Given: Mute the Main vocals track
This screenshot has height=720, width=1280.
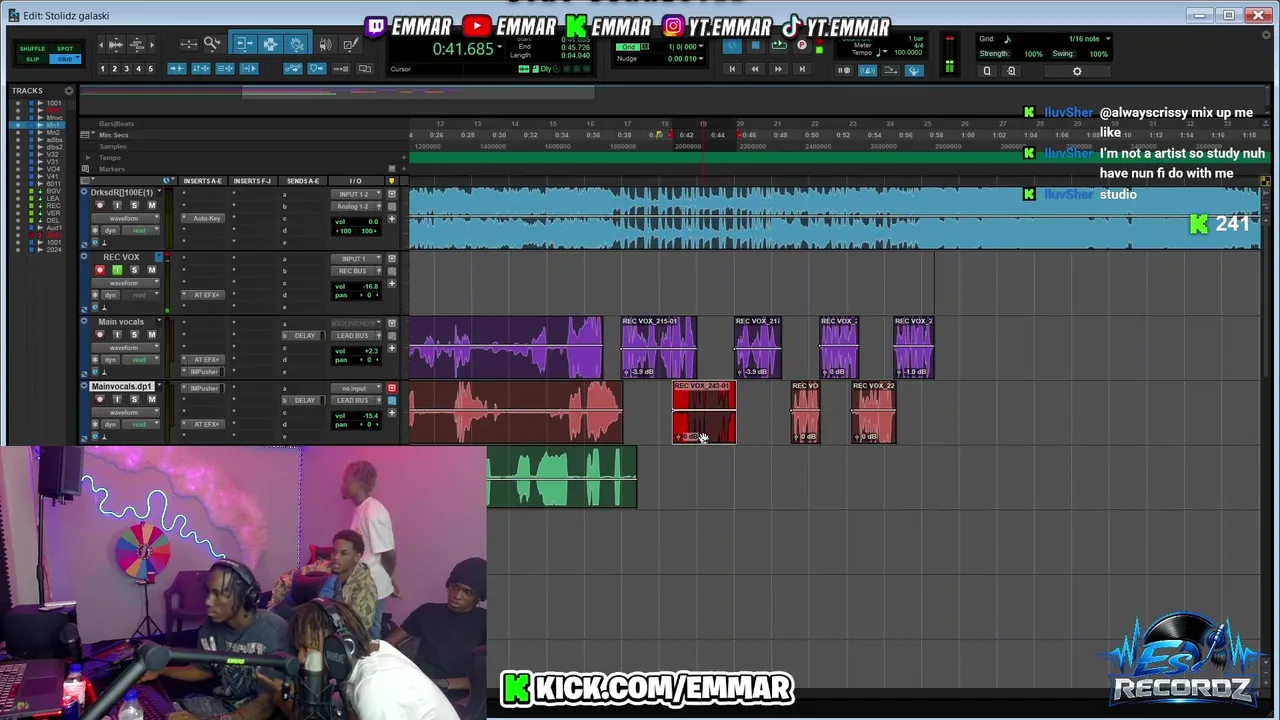Looking at the screenshot, I should click(152, 334).
